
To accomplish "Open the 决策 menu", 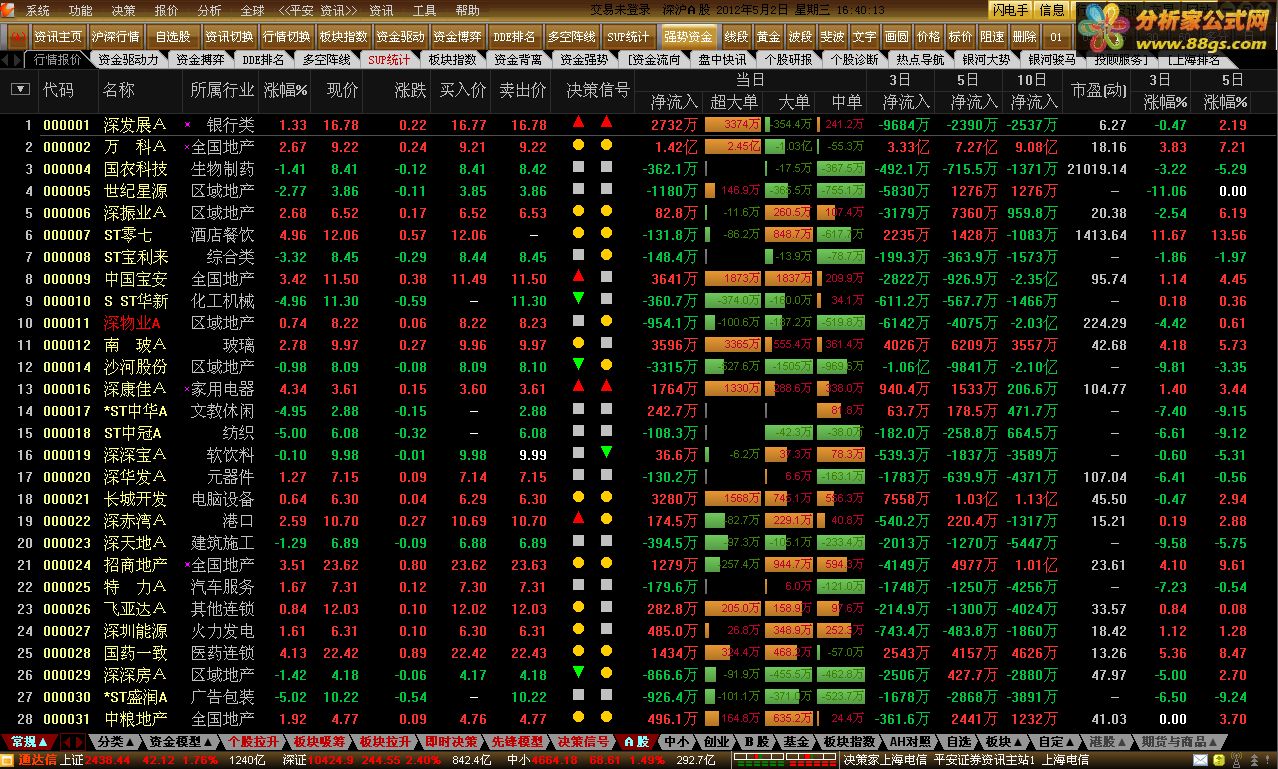I will click(x=124, y=10).
